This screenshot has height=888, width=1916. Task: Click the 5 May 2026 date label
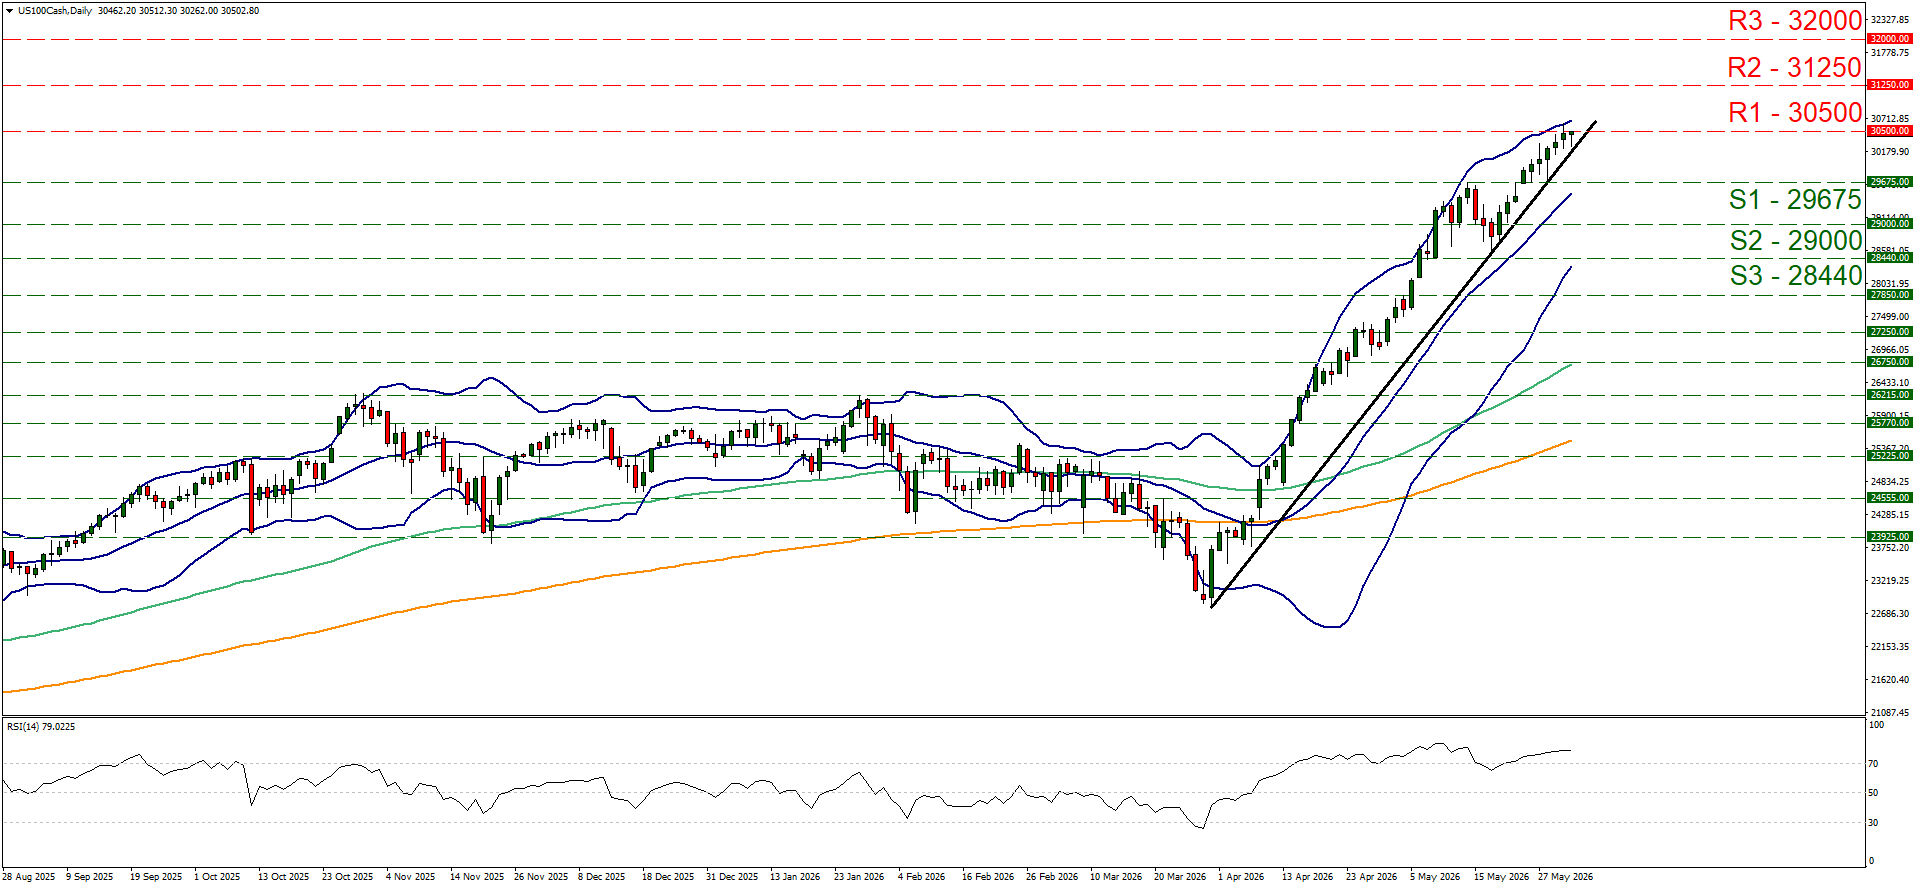tap(1435, 877)
